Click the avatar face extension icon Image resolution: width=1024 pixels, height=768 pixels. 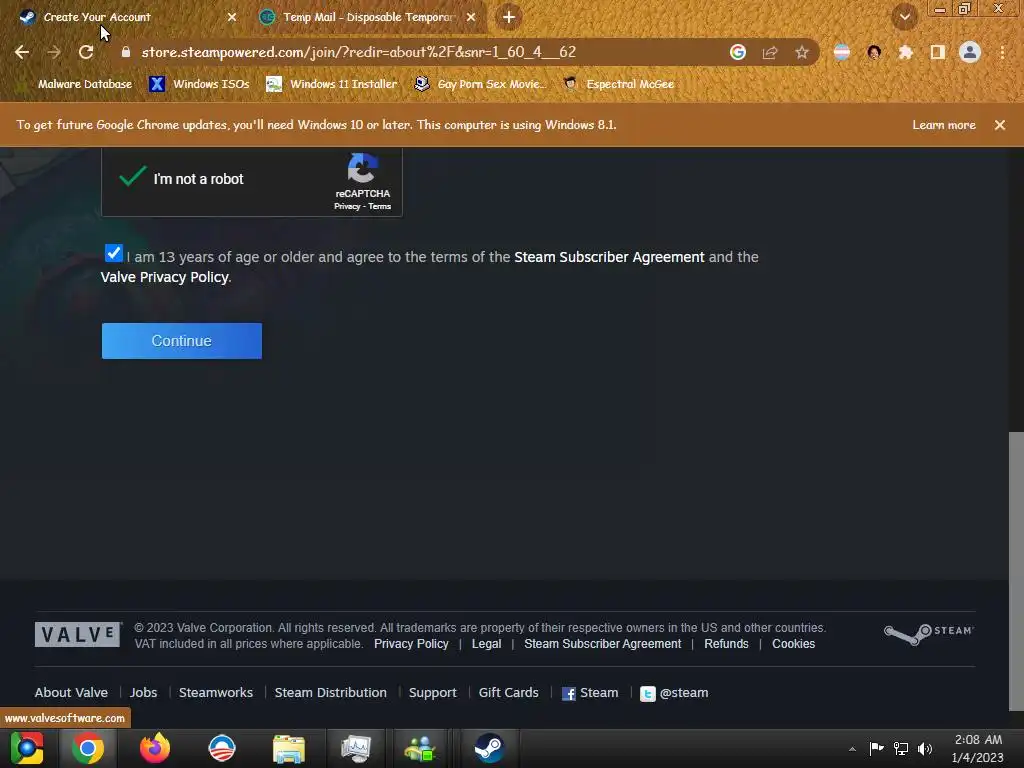point(874,52)
